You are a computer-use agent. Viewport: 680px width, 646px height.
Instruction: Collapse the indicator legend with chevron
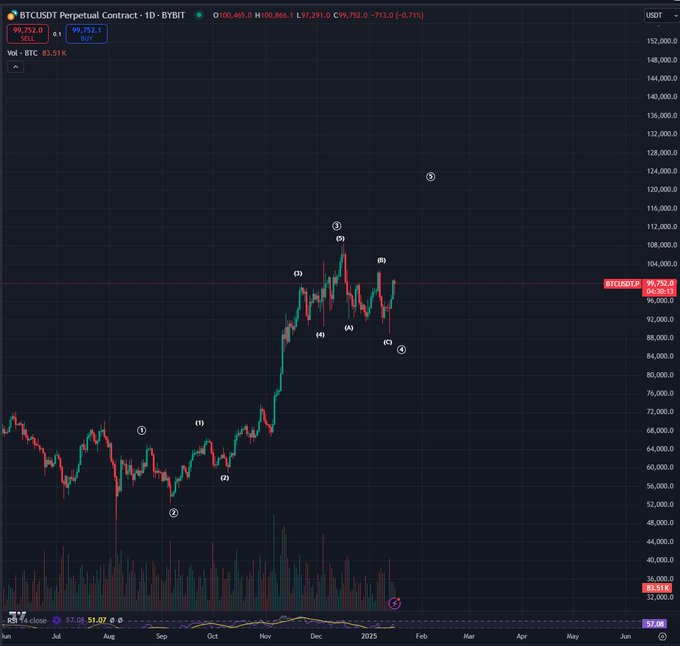(x=15, y=66)
